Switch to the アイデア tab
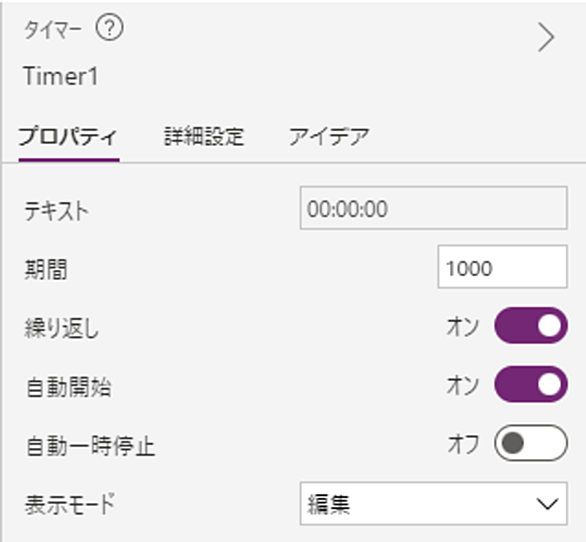The width and height of the screenshot is (586, 542). coord(329,137)
